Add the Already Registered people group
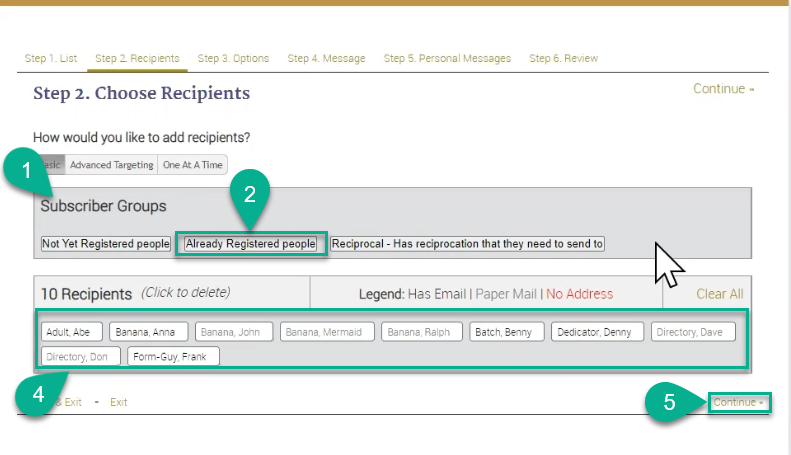Viewport: 791px width, 455px height. [251, 244]
